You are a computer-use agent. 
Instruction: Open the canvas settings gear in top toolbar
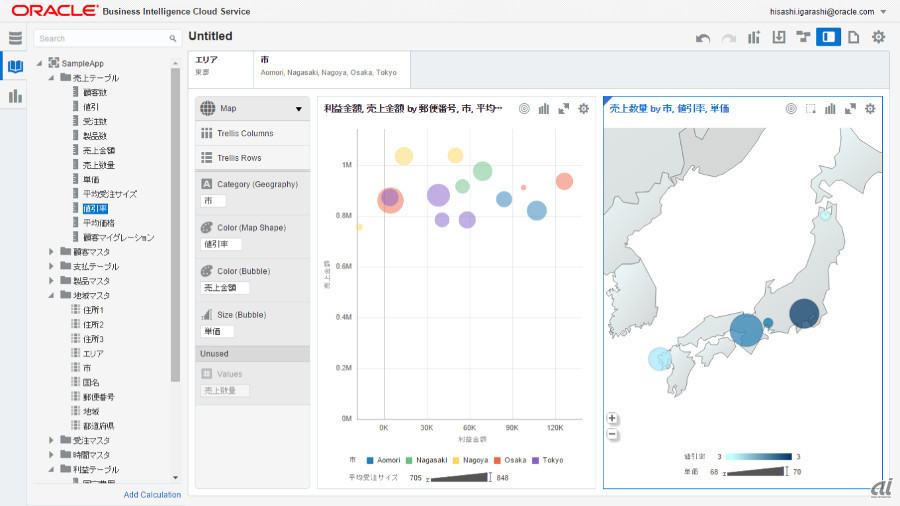878,38
